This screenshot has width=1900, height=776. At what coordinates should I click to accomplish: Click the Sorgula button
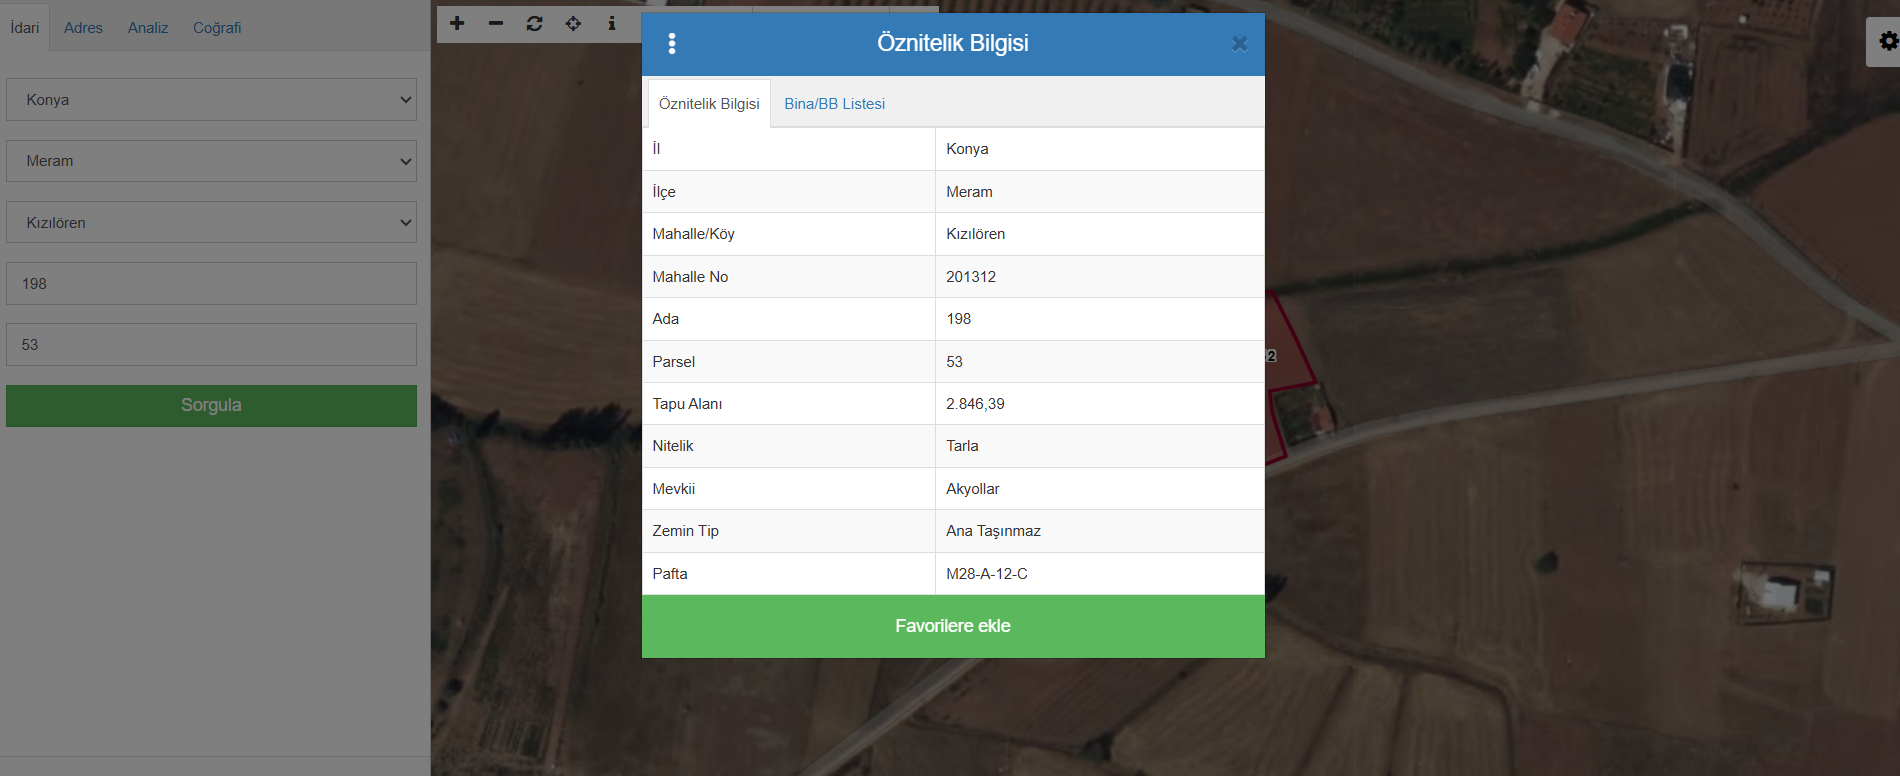click(211, 405)
